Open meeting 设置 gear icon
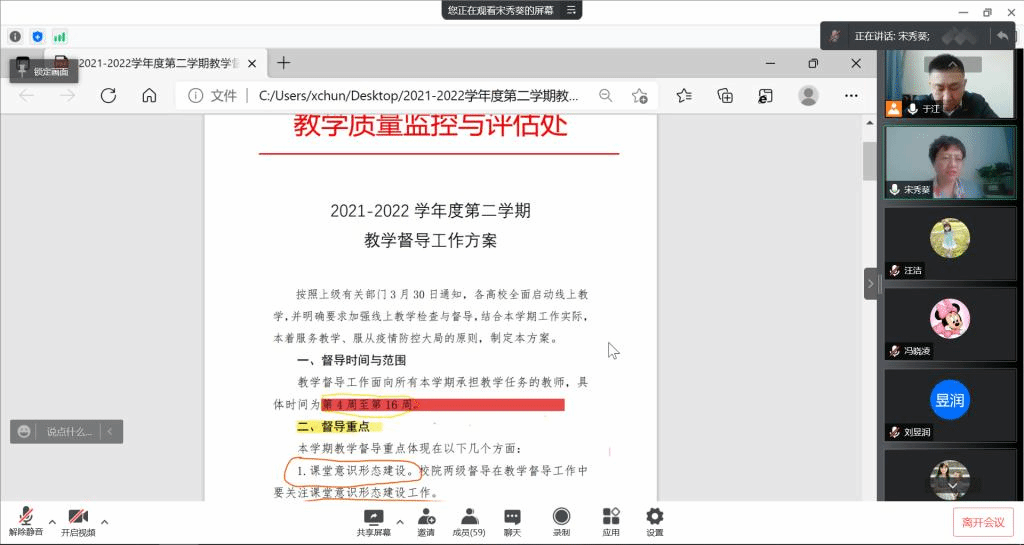Image resolution: width=1024 pixels, height=545 pixels. click(655, 516)
